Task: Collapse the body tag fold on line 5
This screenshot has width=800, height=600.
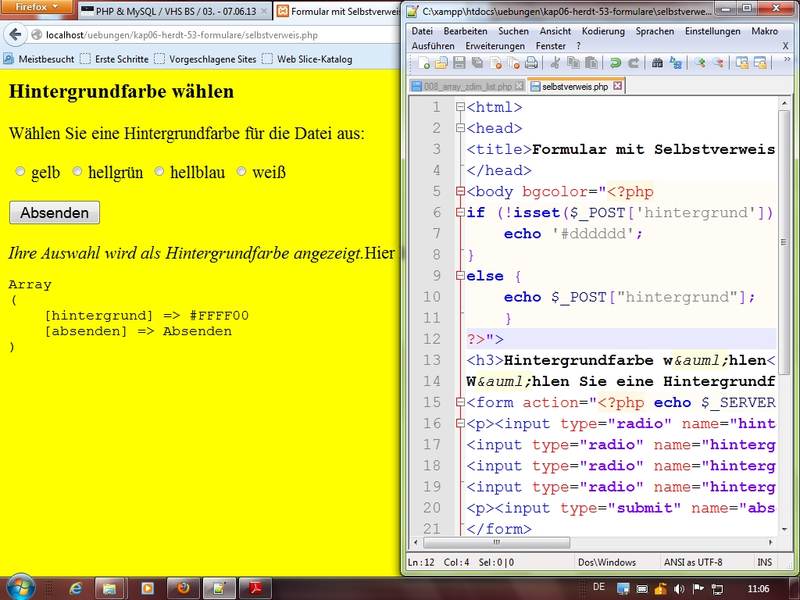Action: 459,191
